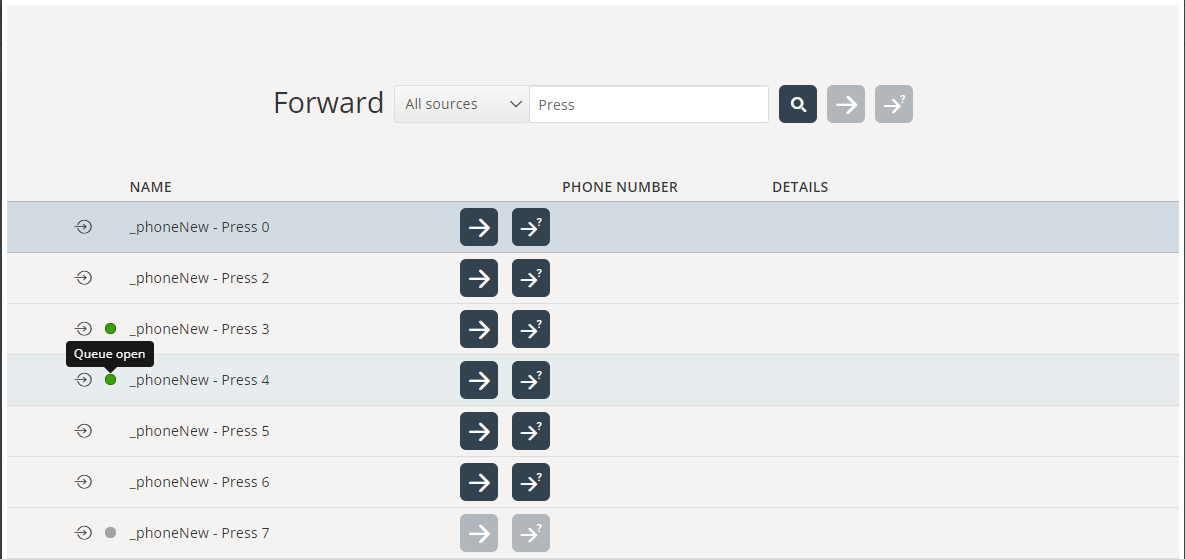Click the DETAILS column header
The height and width of the screenshot is (559, 1185).
[800, 187]
